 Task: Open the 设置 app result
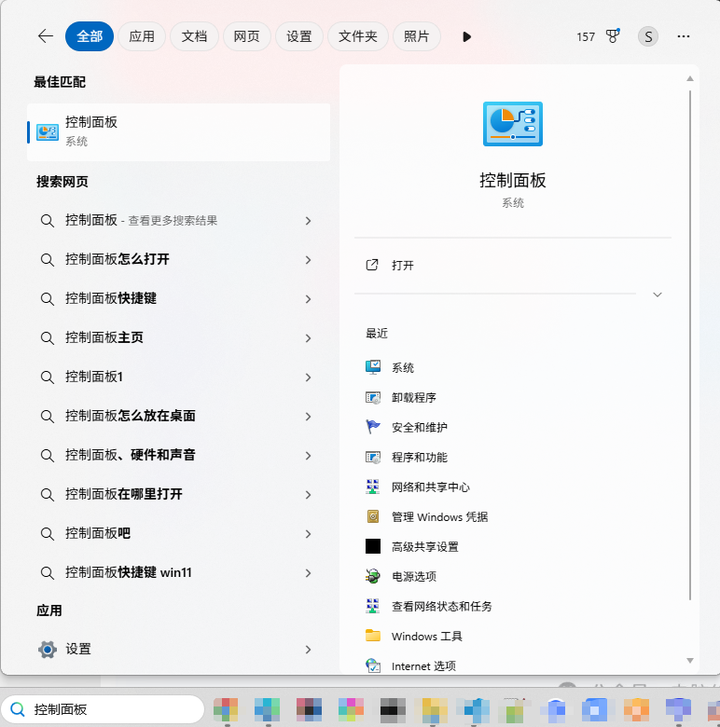(x=178, y=649)
